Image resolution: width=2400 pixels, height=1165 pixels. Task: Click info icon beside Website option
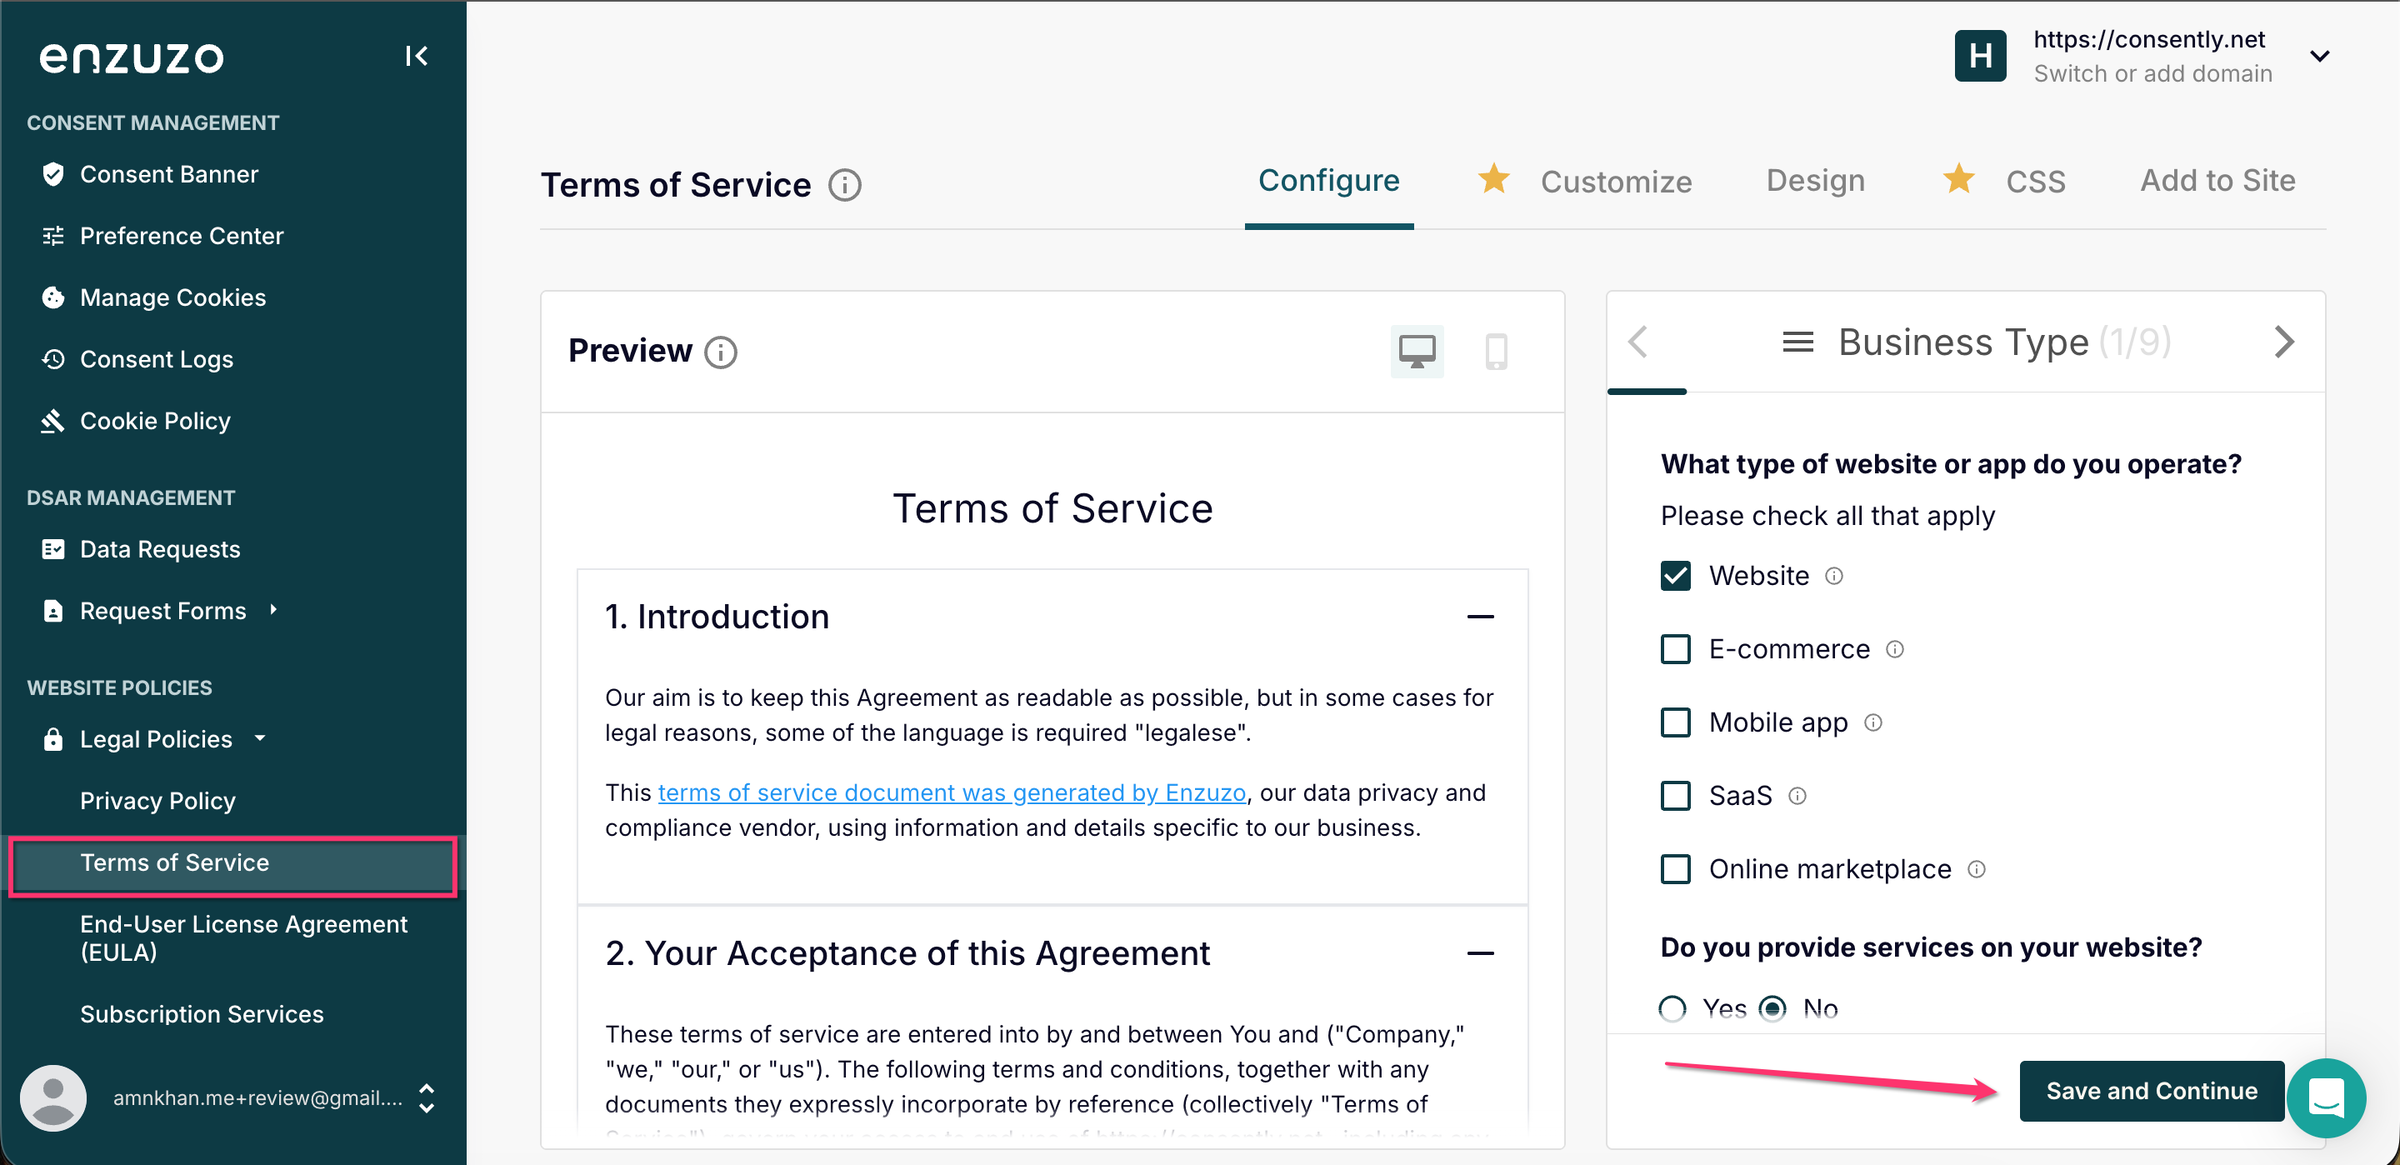pyautogui.click(x=1834, y=576)
